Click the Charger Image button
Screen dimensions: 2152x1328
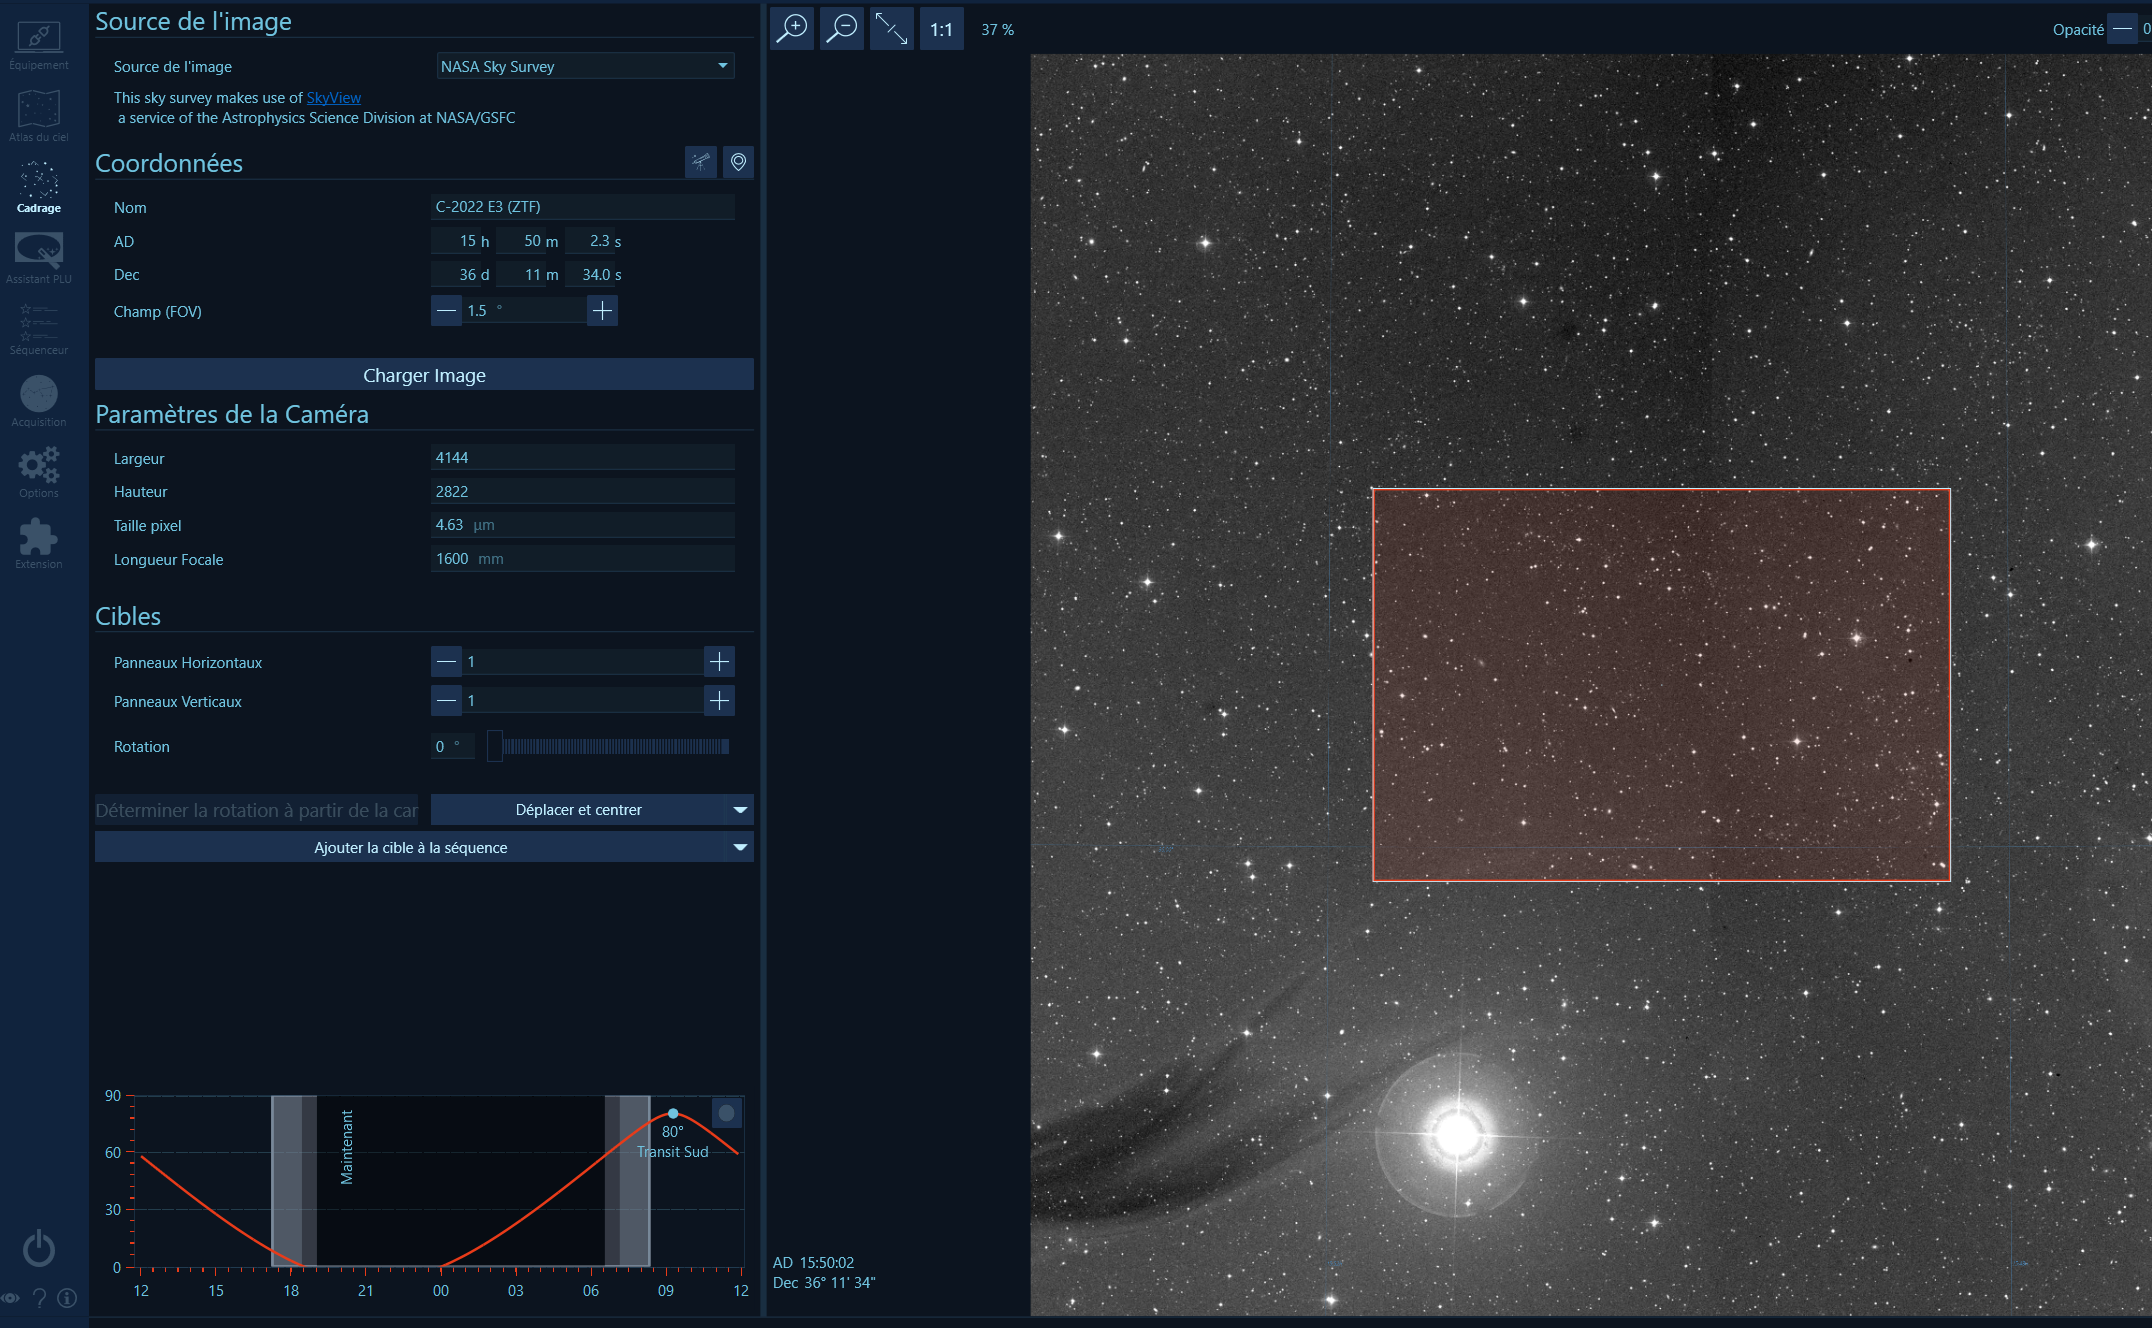click(424, 375)
